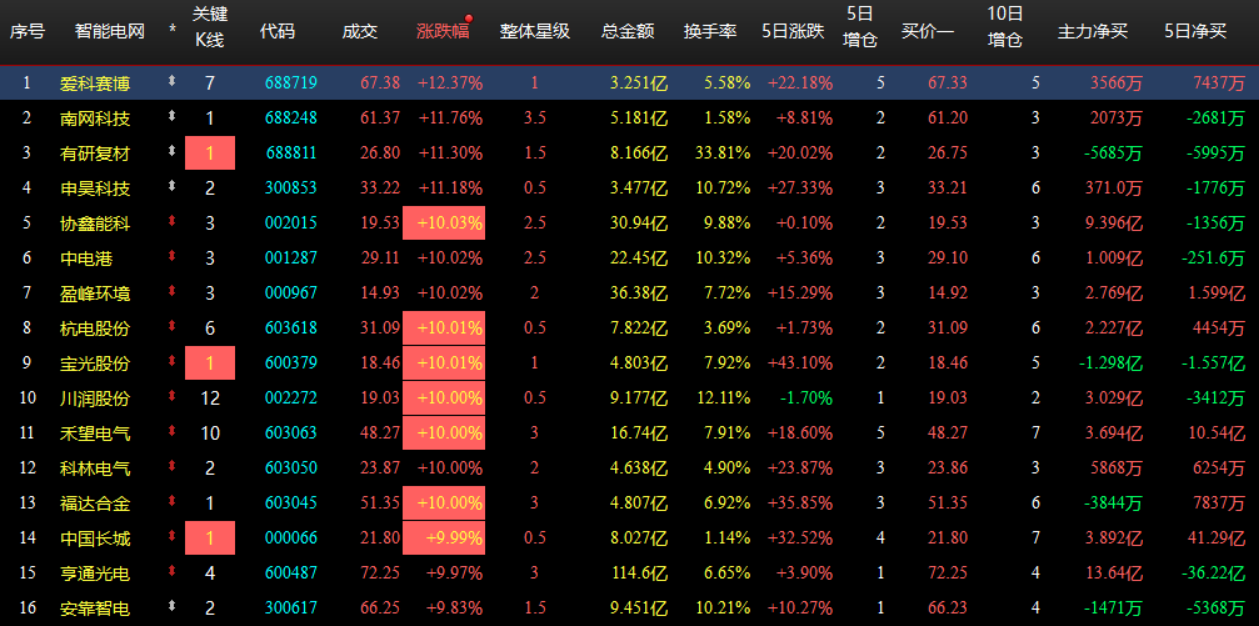Click the red marker icon beside 协鑫能科
Viewport: 1259px width, 626px height.
[172, 222]
